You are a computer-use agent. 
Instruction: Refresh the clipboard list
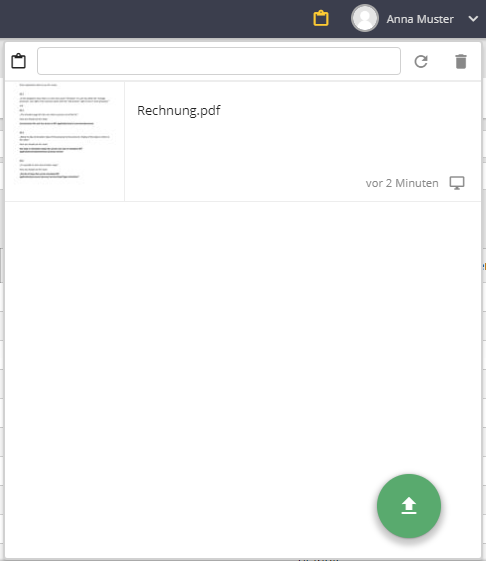[x=421, y=61]
